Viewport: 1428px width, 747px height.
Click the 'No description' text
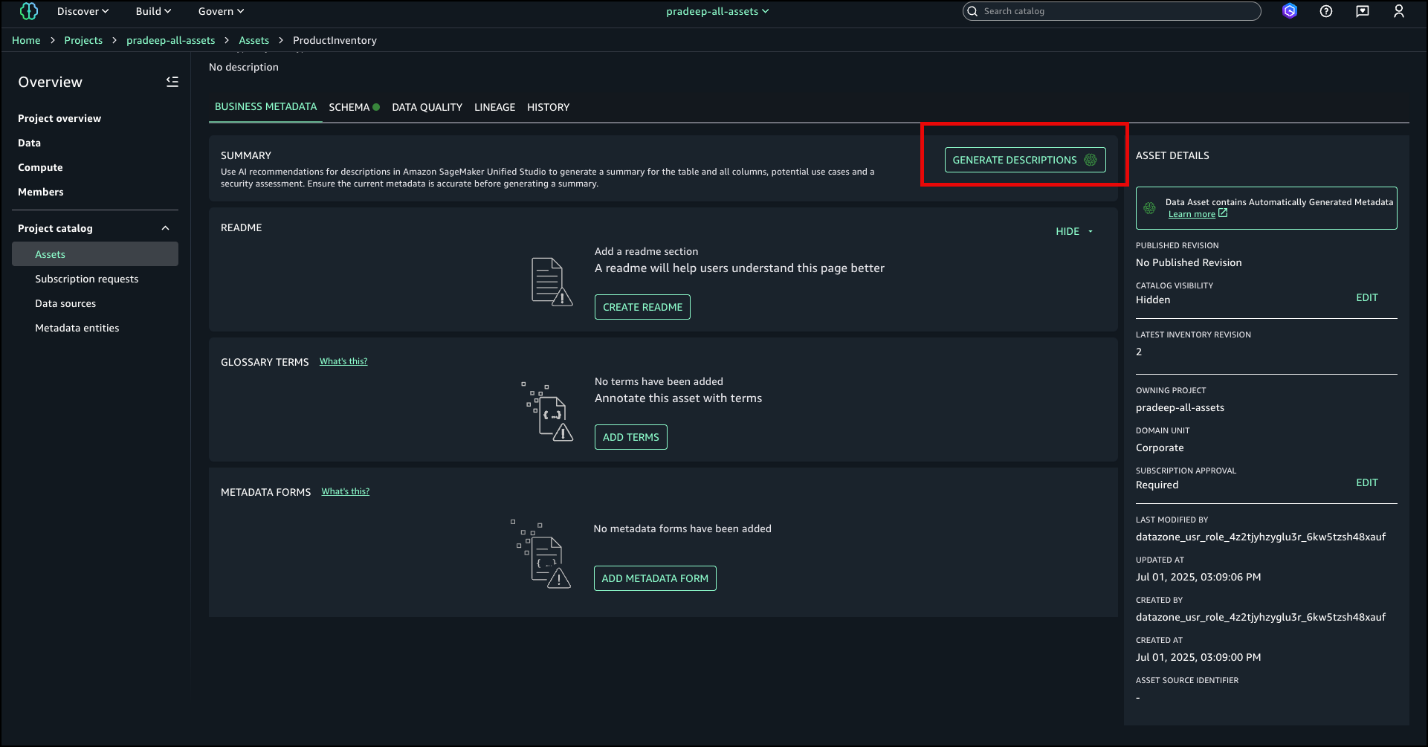click(x=244, y=67)
